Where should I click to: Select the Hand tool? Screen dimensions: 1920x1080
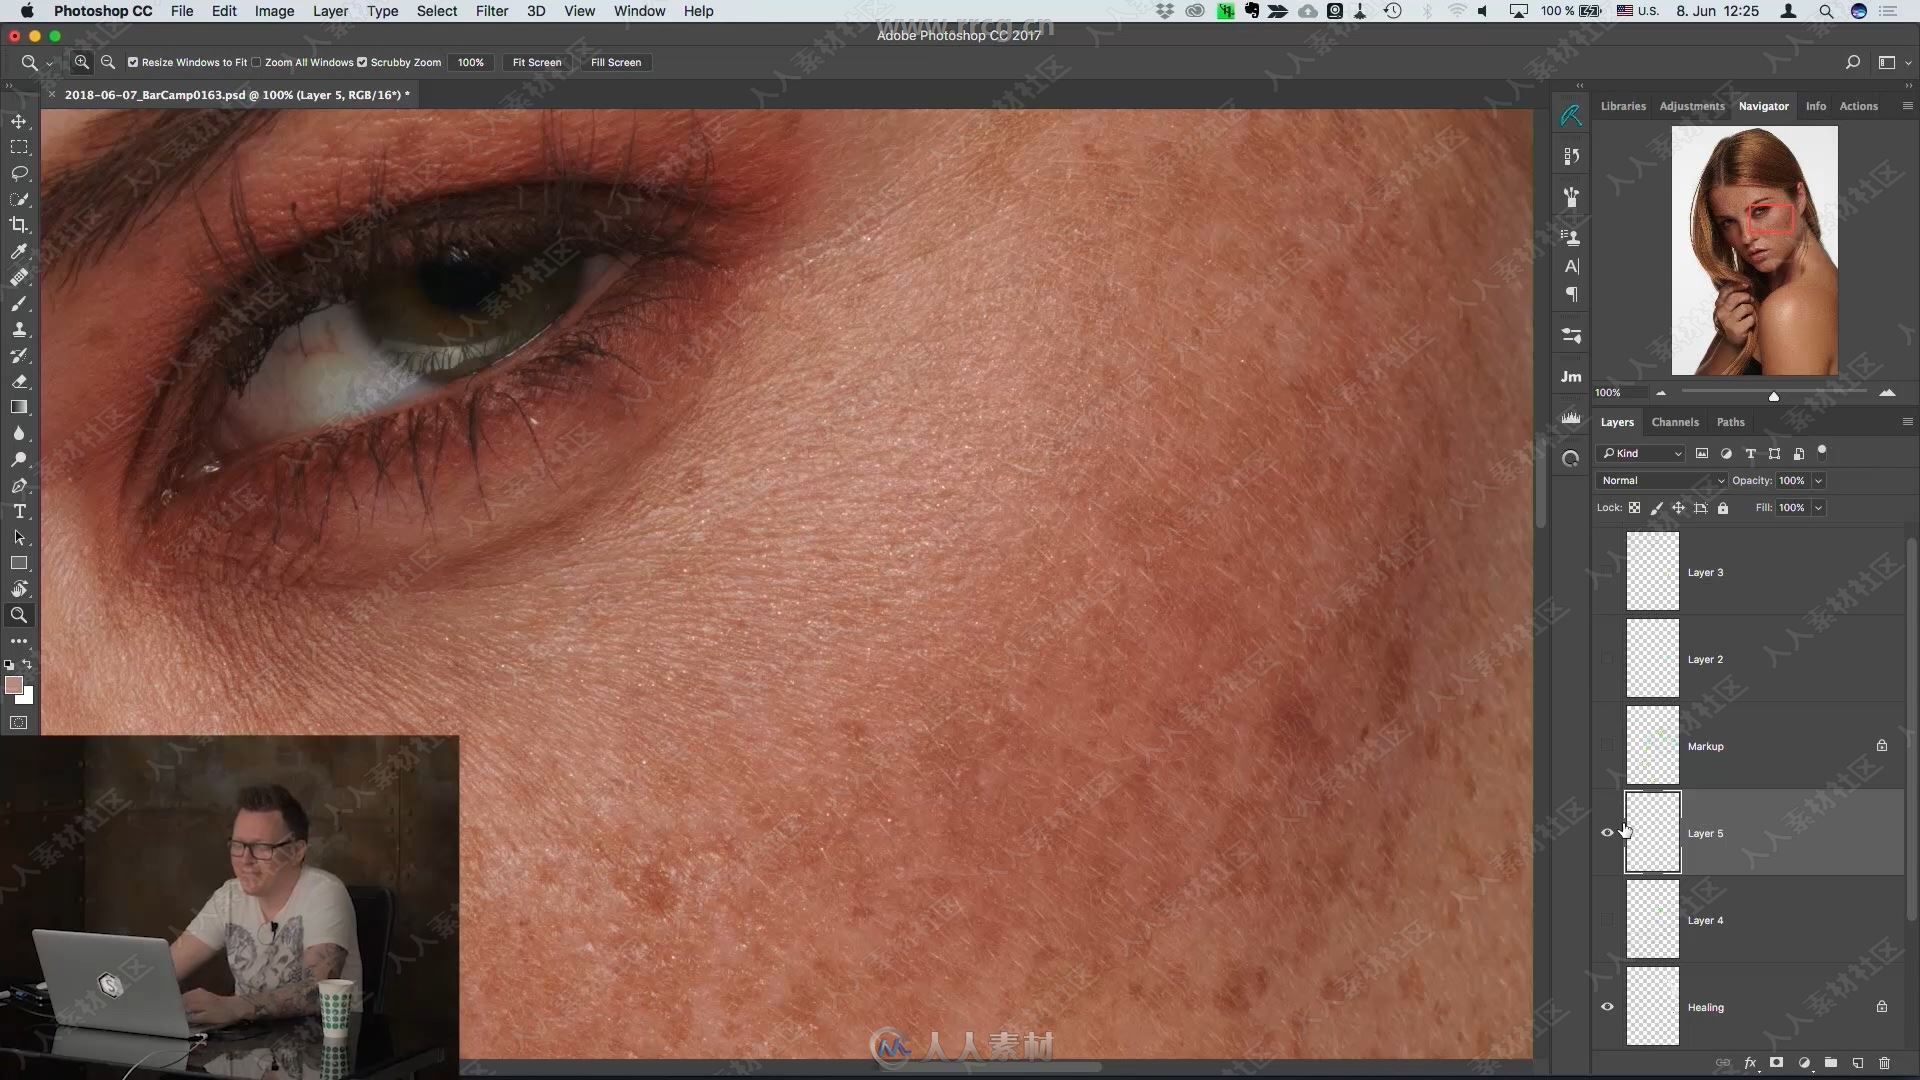tap(19, 589)
